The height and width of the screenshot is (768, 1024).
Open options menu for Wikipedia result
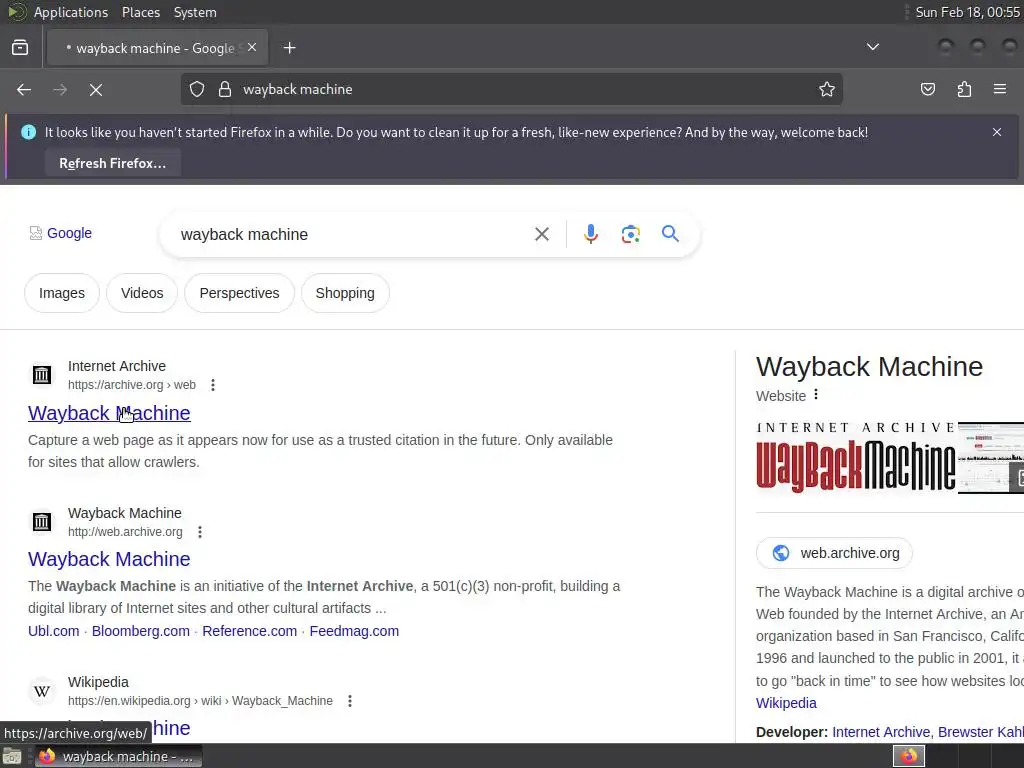350,701
